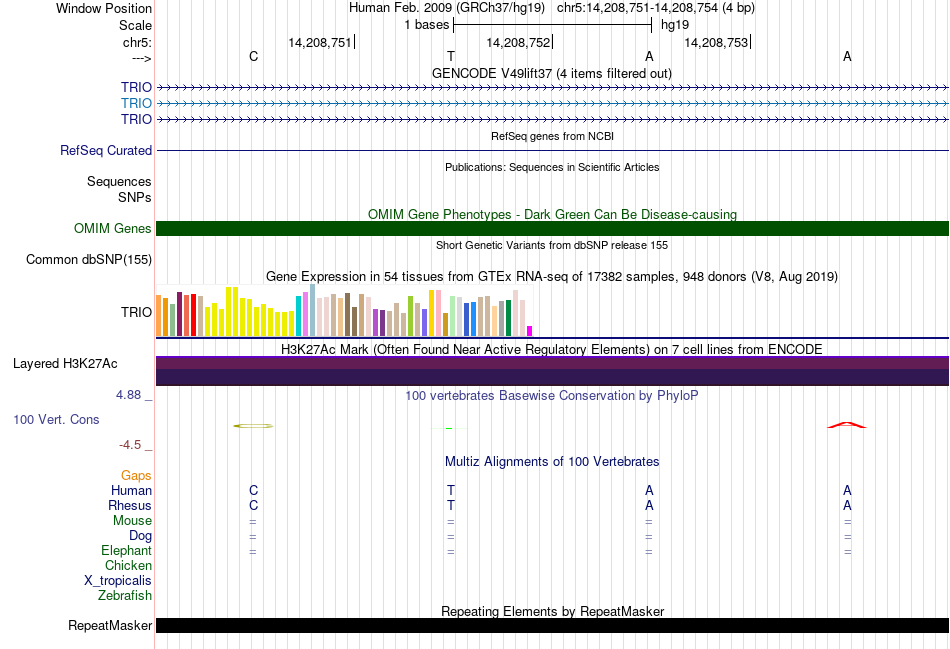Open H3K27Ac Mark ENCODE track title
The image size is (950, 649).
tap(552, 350)
